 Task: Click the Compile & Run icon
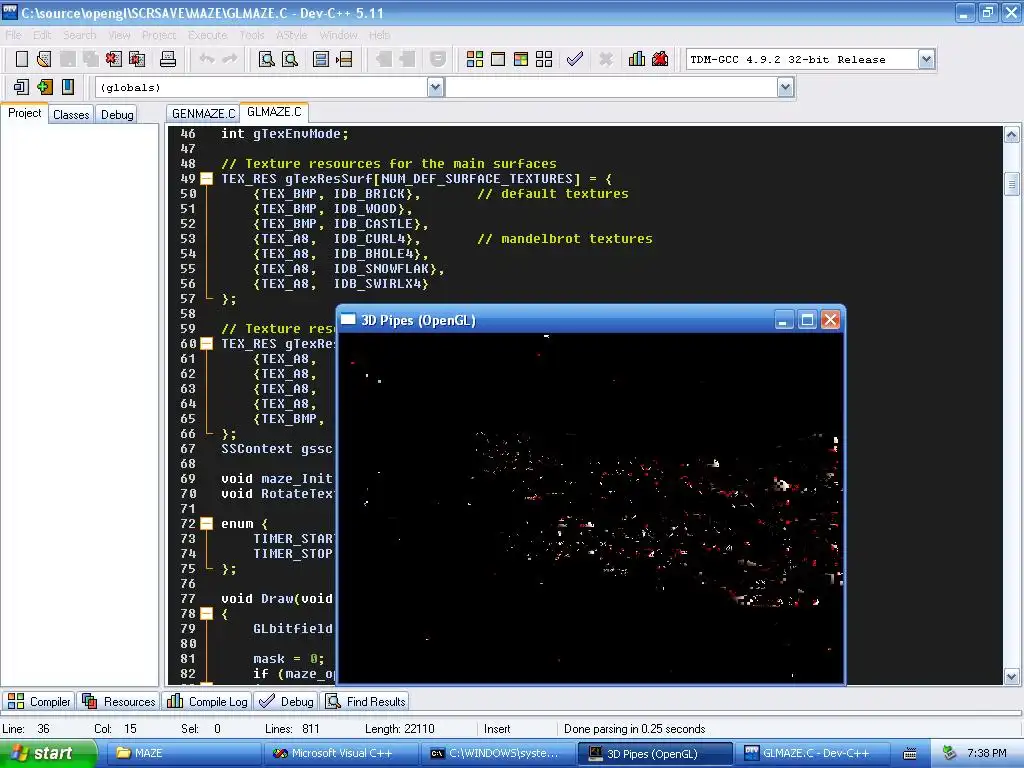(x=520, y=59)
